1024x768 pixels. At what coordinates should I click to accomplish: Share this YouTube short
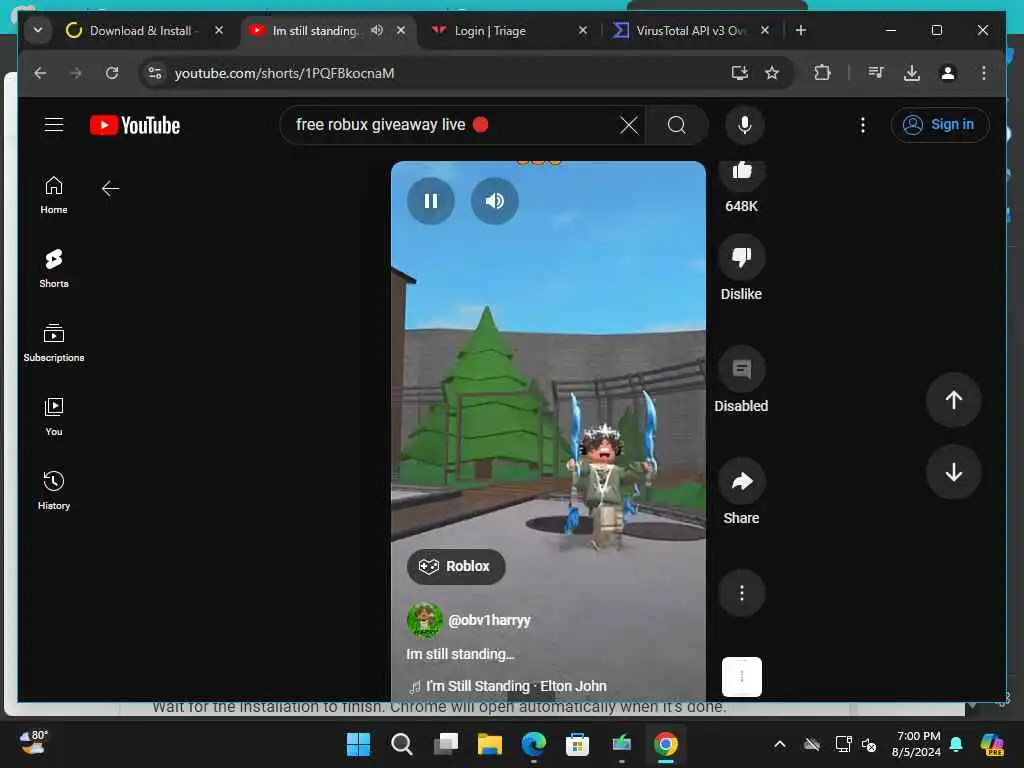point(741,481)
